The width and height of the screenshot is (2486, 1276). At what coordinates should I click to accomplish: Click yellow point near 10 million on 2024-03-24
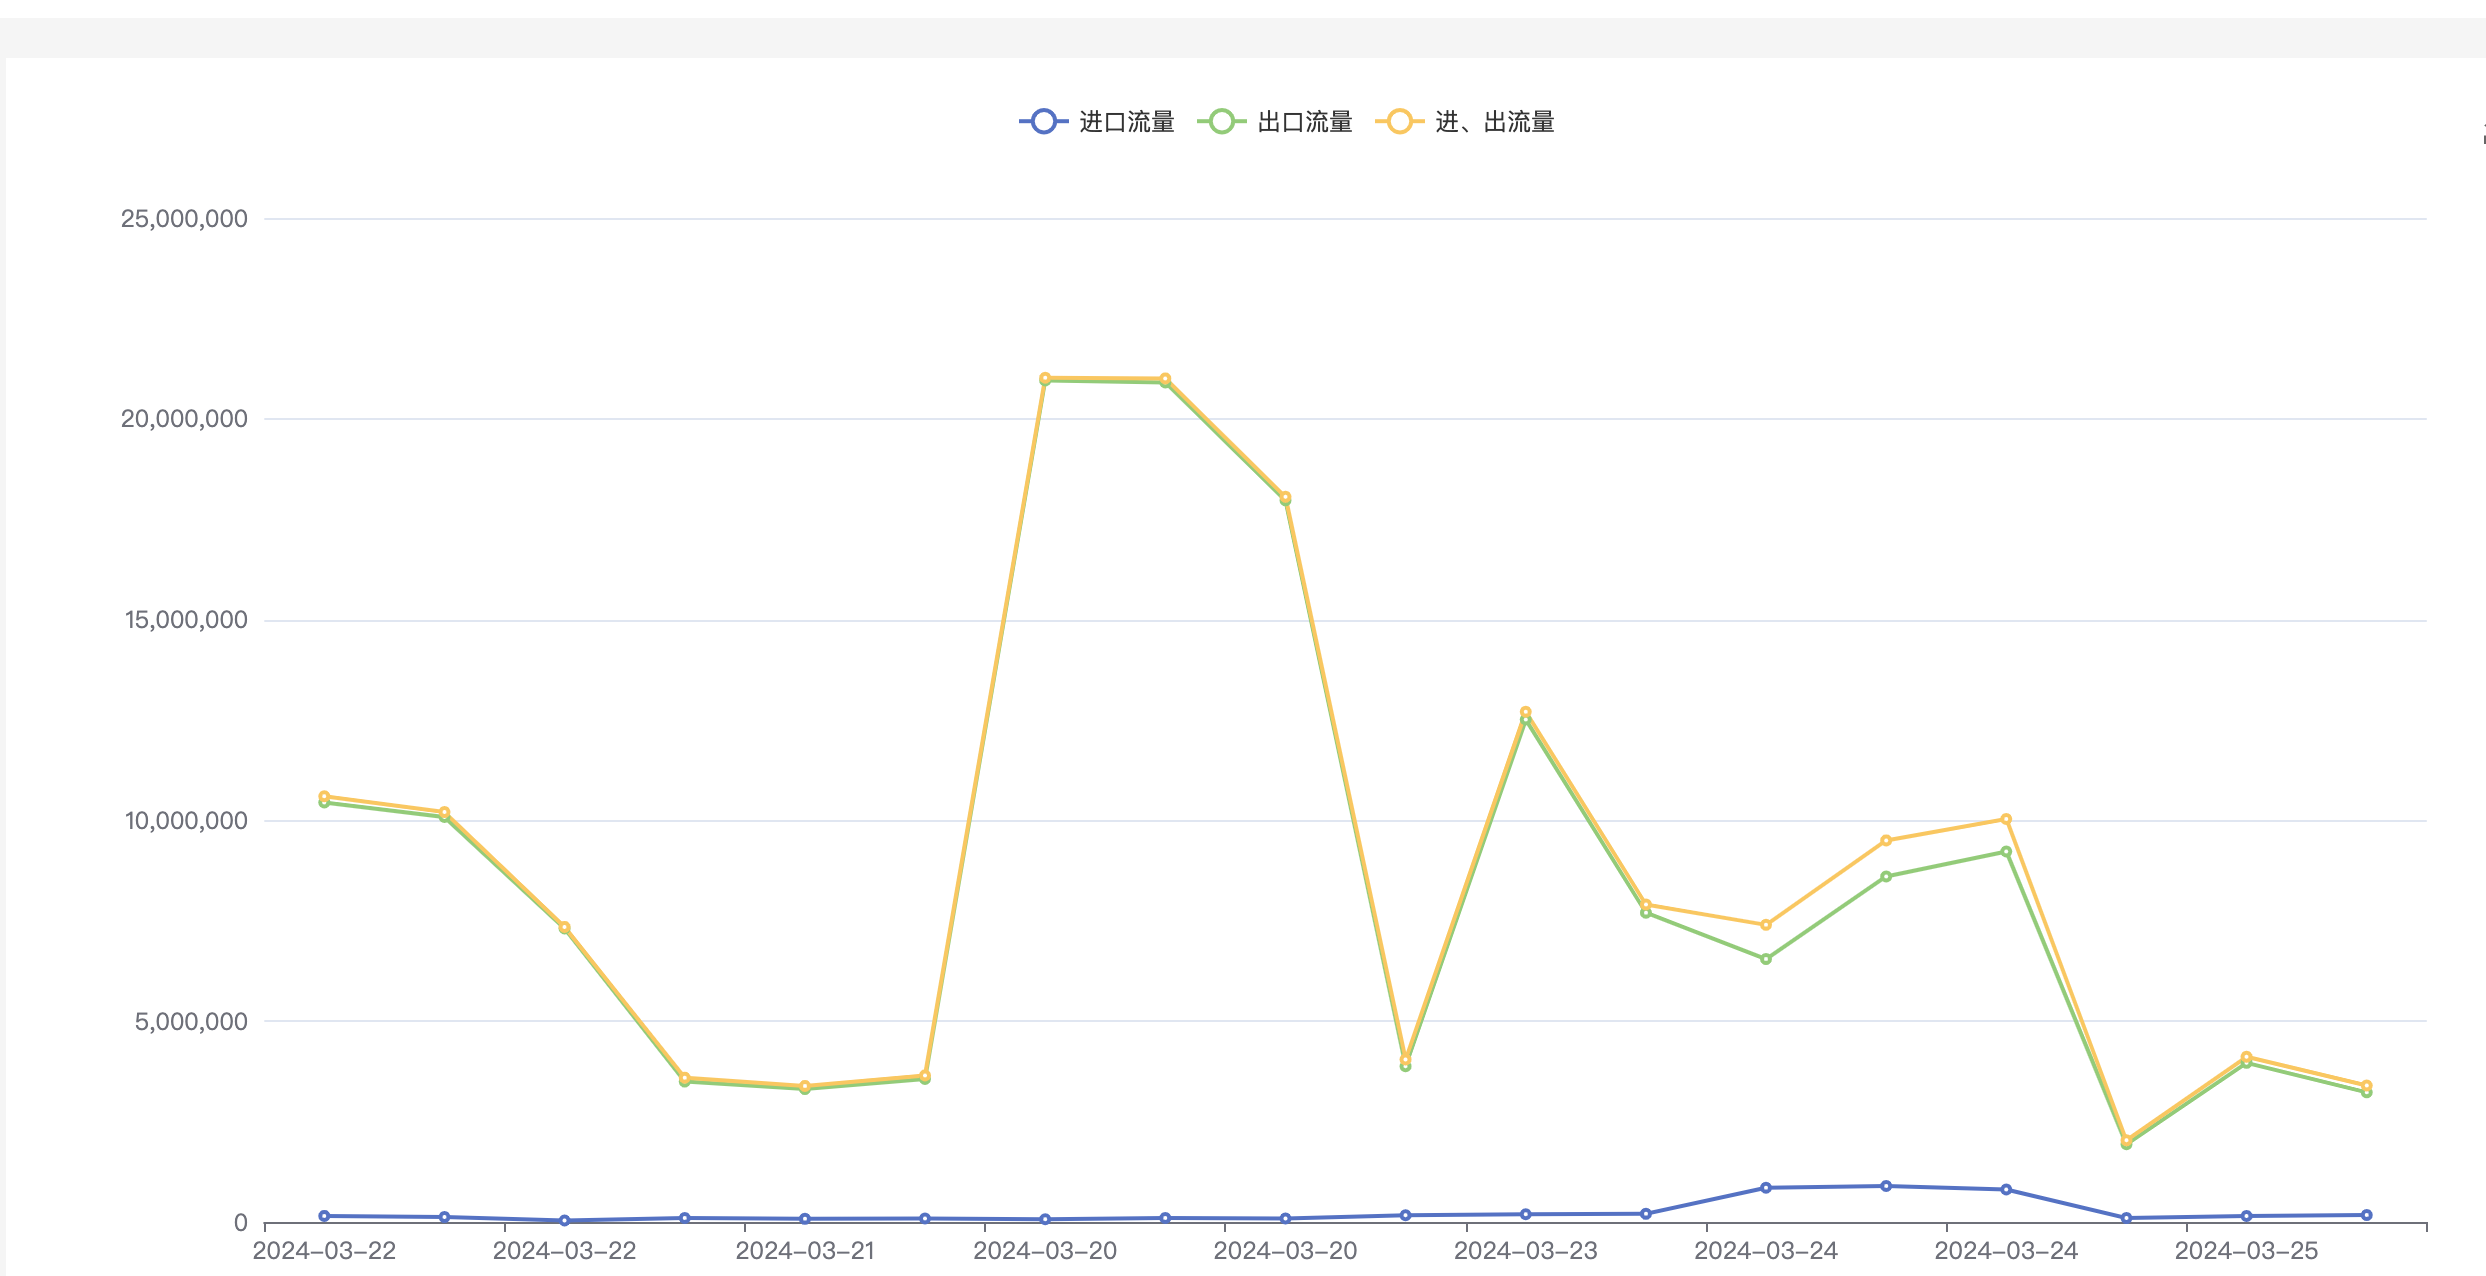(x=2006, y=819)
